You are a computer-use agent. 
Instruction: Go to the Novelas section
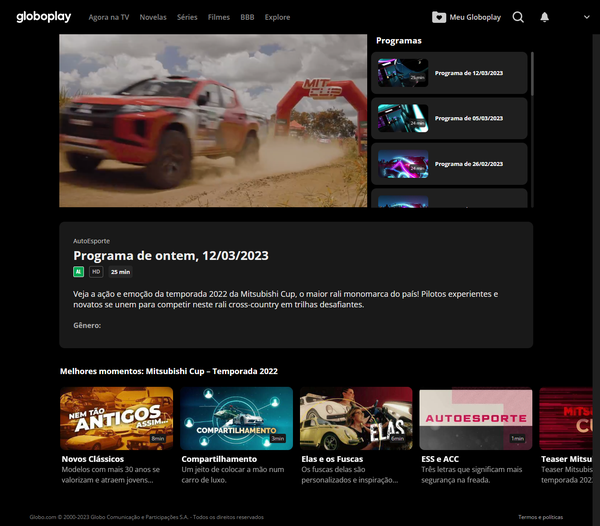click(x=153, y=17)
